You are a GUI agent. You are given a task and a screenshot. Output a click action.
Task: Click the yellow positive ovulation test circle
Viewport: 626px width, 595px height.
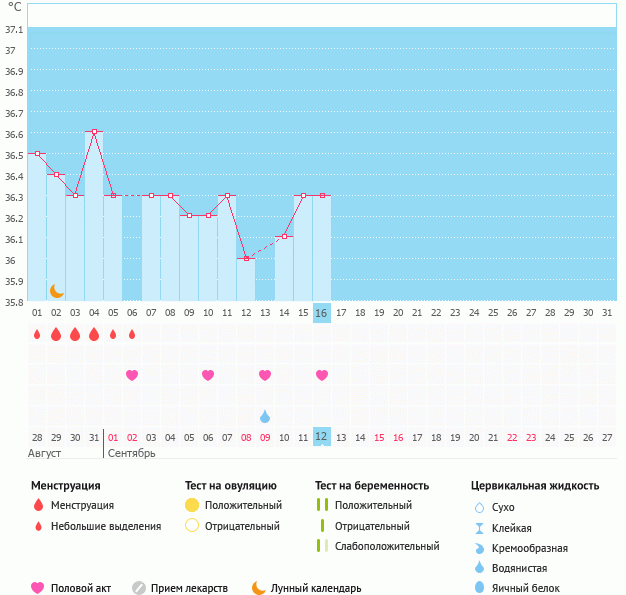point(192,505)
